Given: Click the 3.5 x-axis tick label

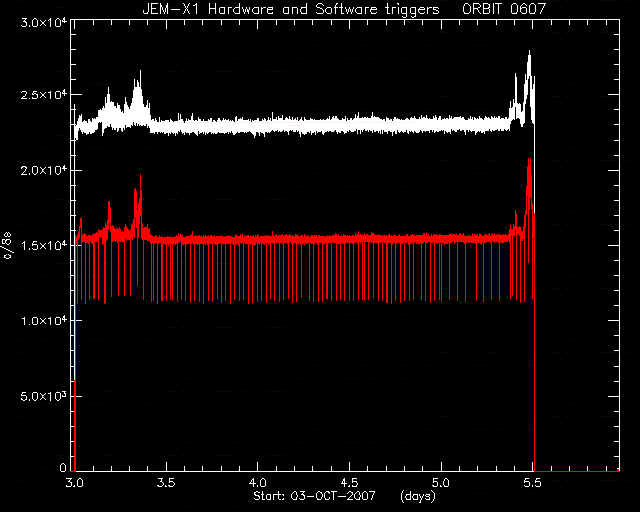Looking at the screenshot, I should point(166,483).
